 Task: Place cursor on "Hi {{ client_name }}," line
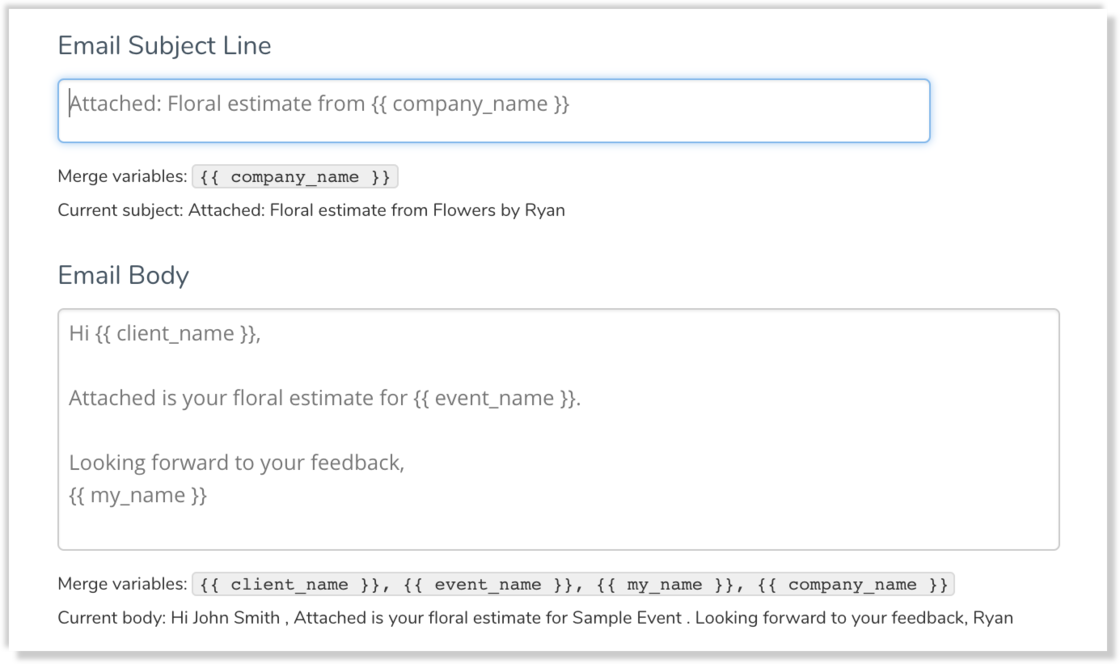click(165, 334)
